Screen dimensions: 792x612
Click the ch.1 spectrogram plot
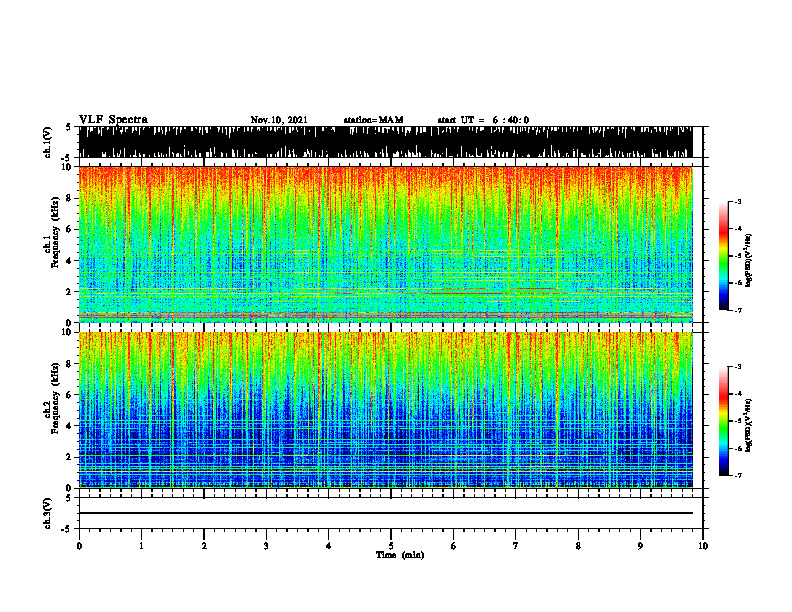[x=385, y=244]
